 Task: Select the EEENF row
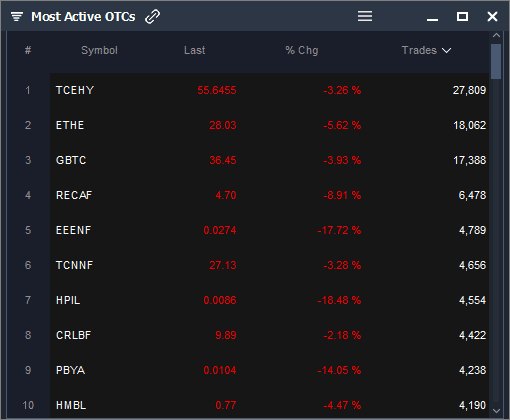click(x=269, y=230)
